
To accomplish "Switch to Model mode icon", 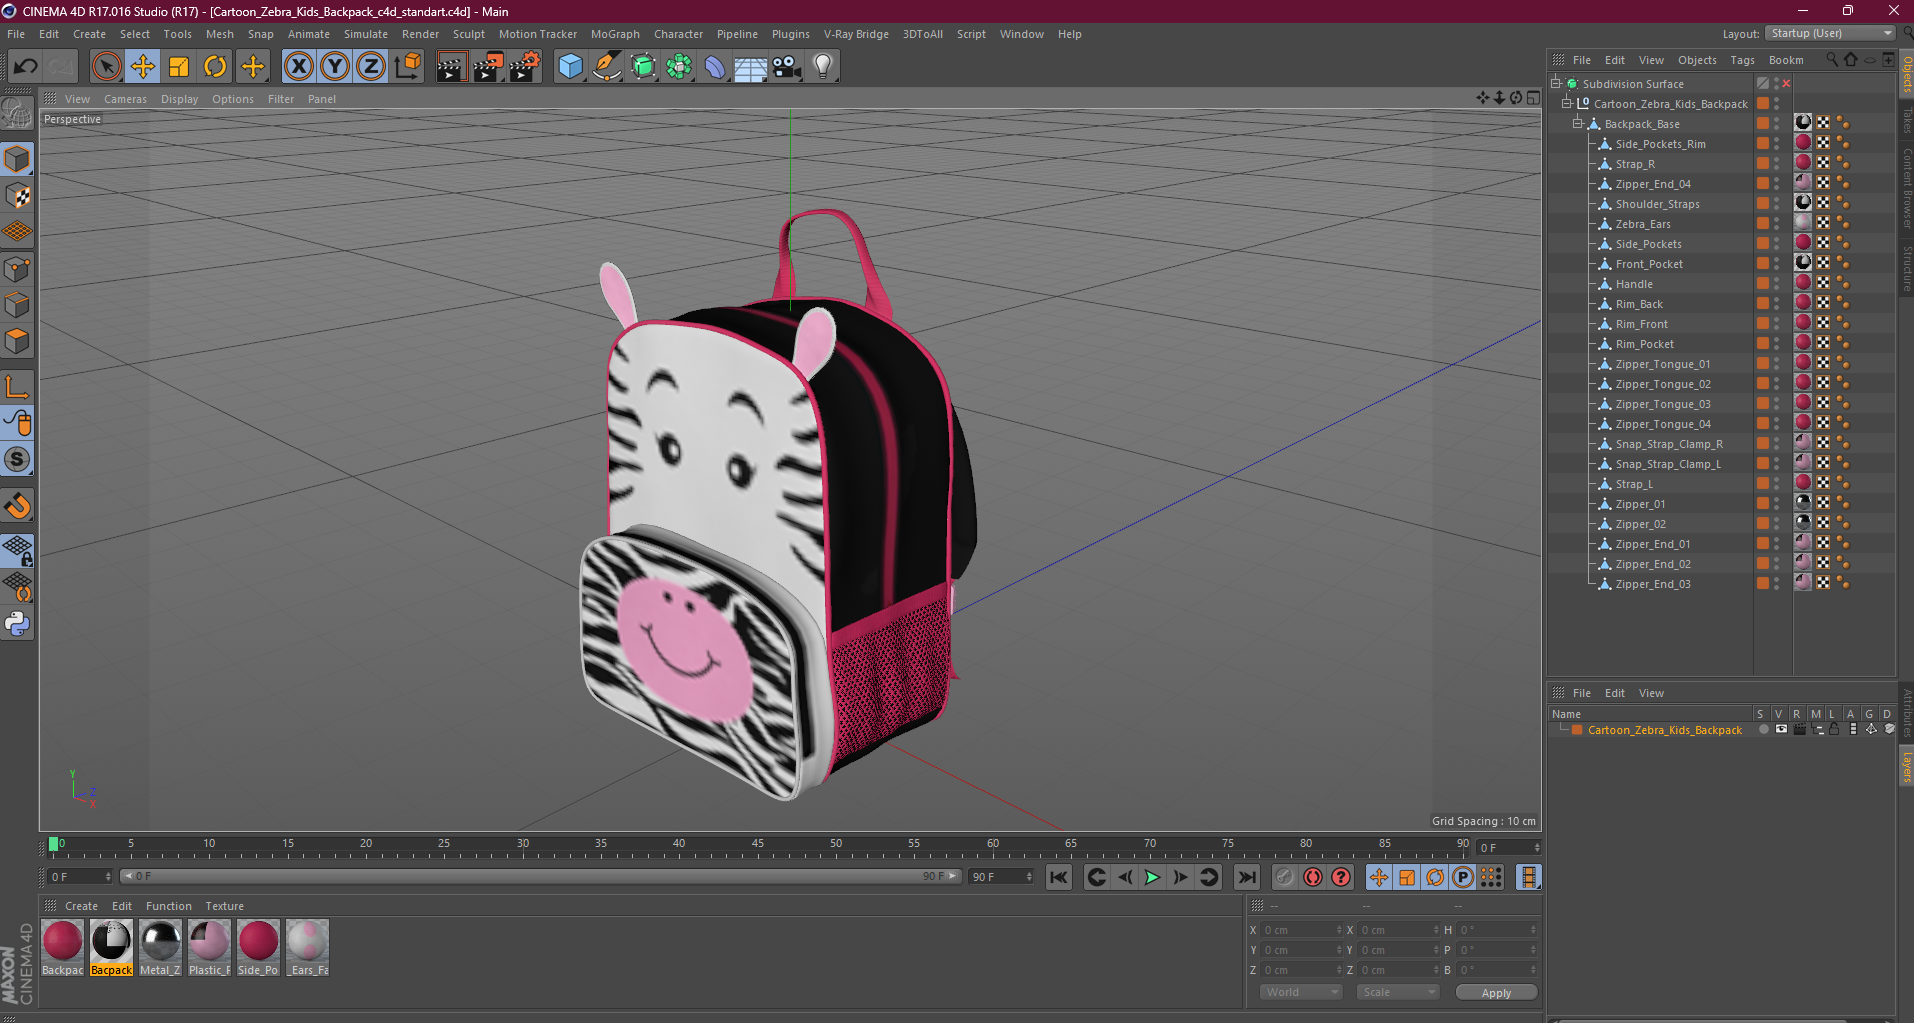I will 17,160.
